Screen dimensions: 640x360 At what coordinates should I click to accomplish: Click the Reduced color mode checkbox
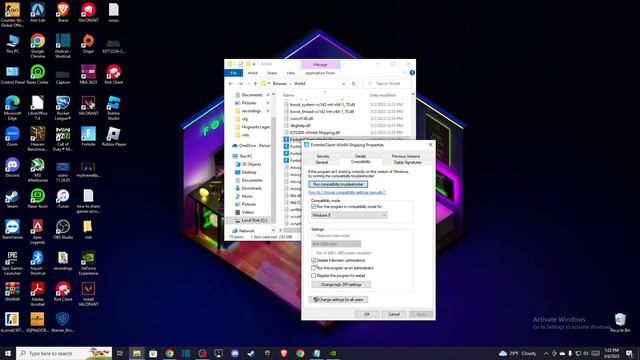pos(313,236)
